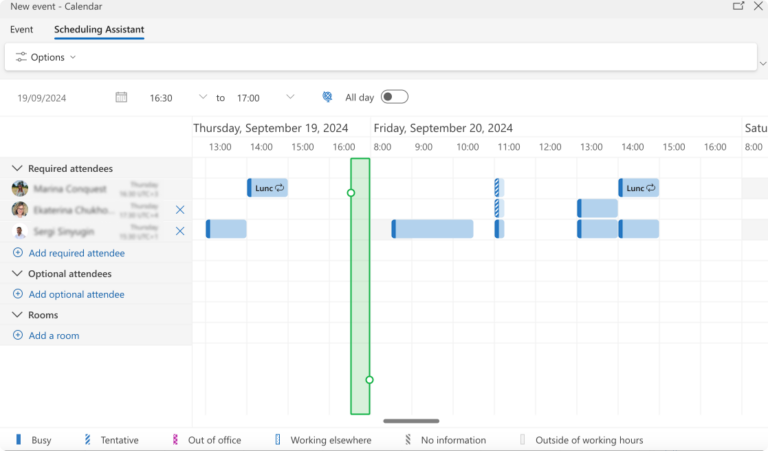Image resolution: width=768 pixels, height=451 pixels.
Task: Switch to the Event tab
Action: click(x=21, y=30)
